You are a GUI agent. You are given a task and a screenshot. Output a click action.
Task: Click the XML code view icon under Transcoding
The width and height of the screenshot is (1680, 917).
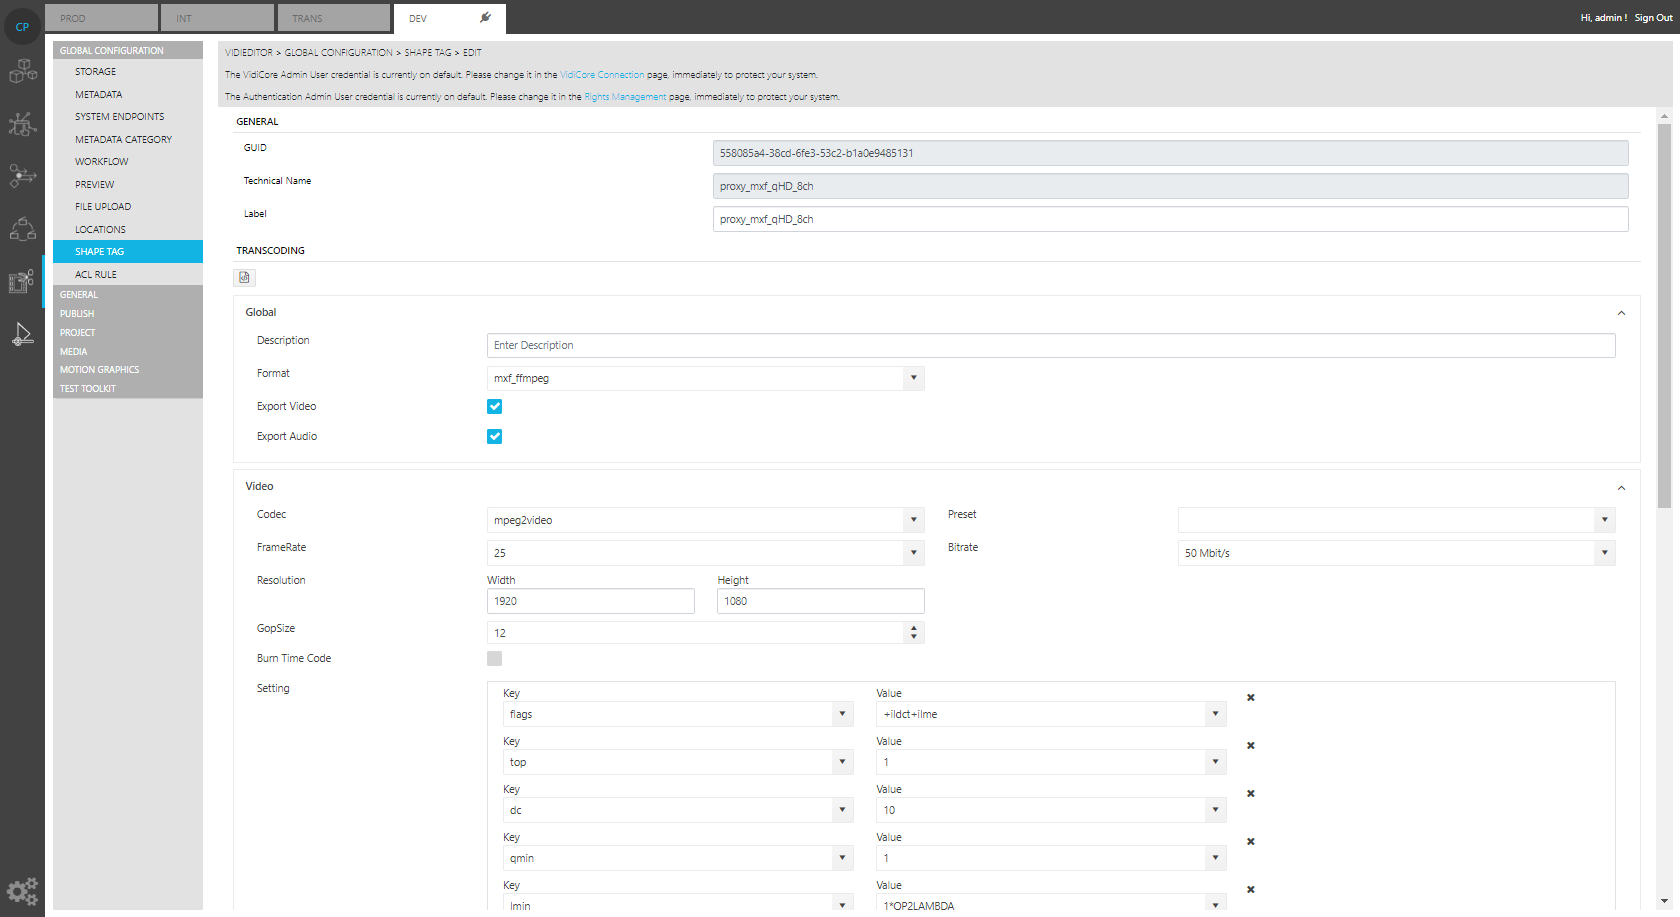coord(244,277)
